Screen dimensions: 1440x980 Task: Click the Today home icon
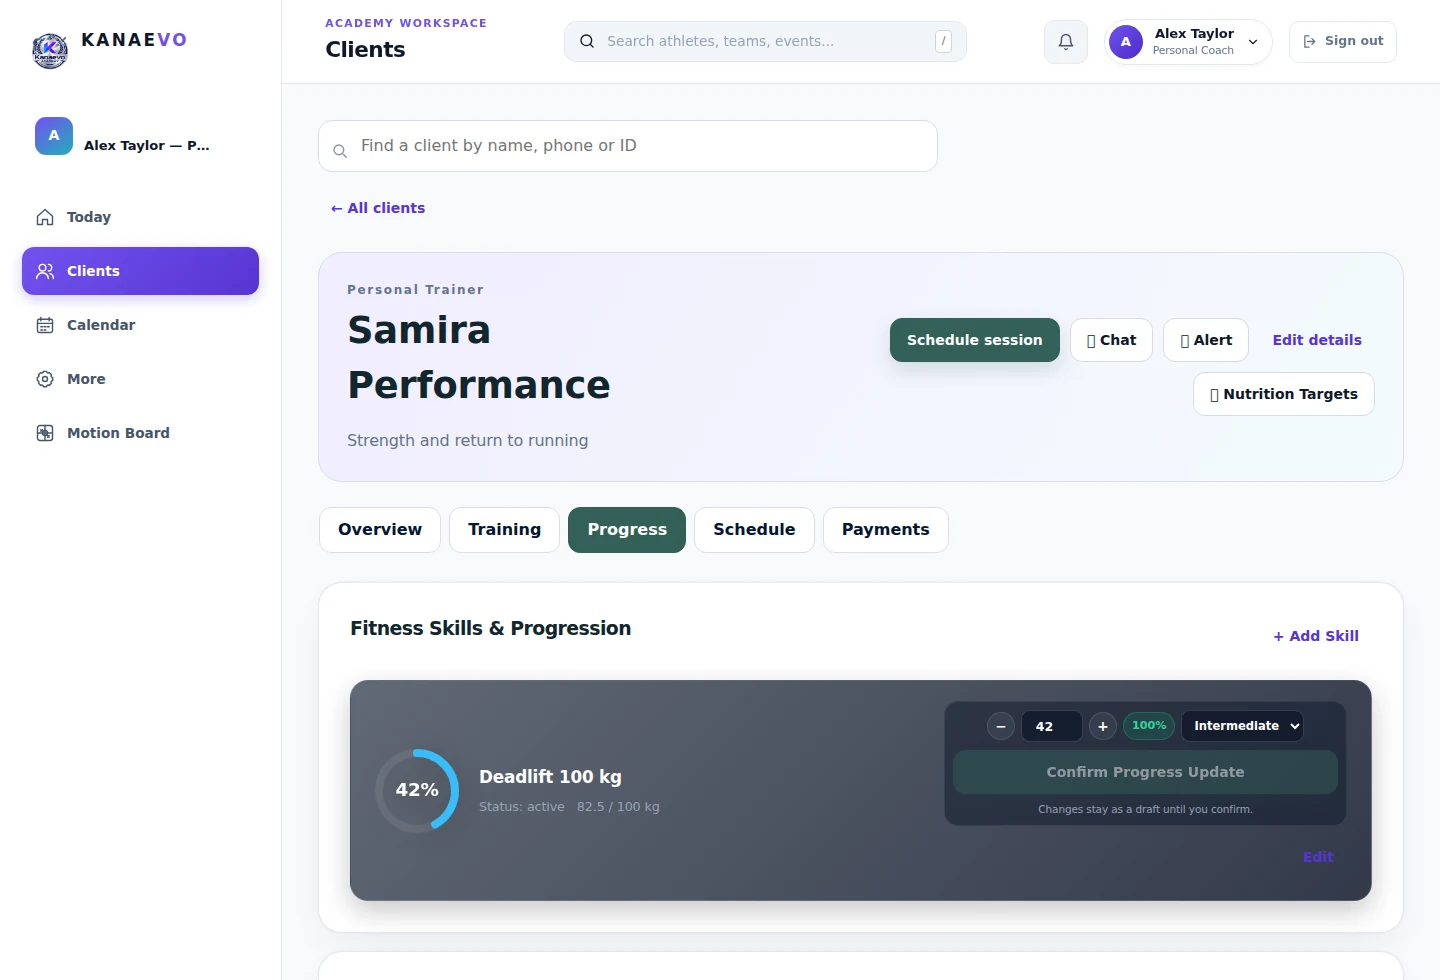coord(45,217)
